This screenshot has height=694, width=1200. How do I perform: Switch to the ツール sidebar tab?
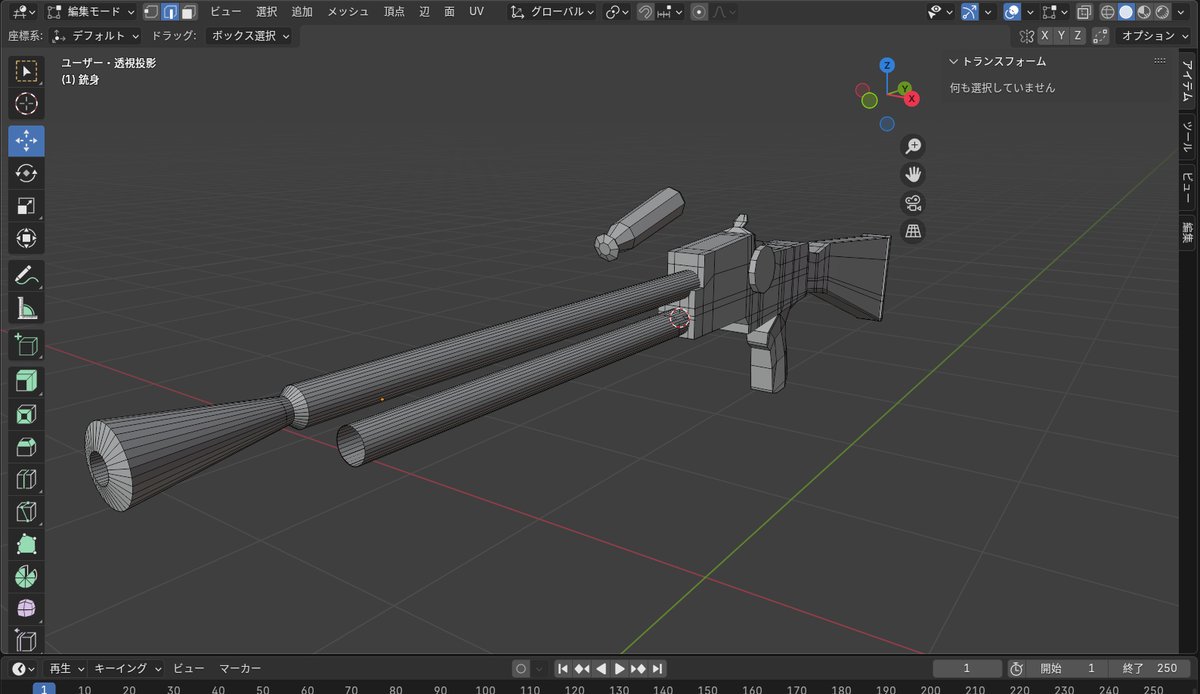1187,137
